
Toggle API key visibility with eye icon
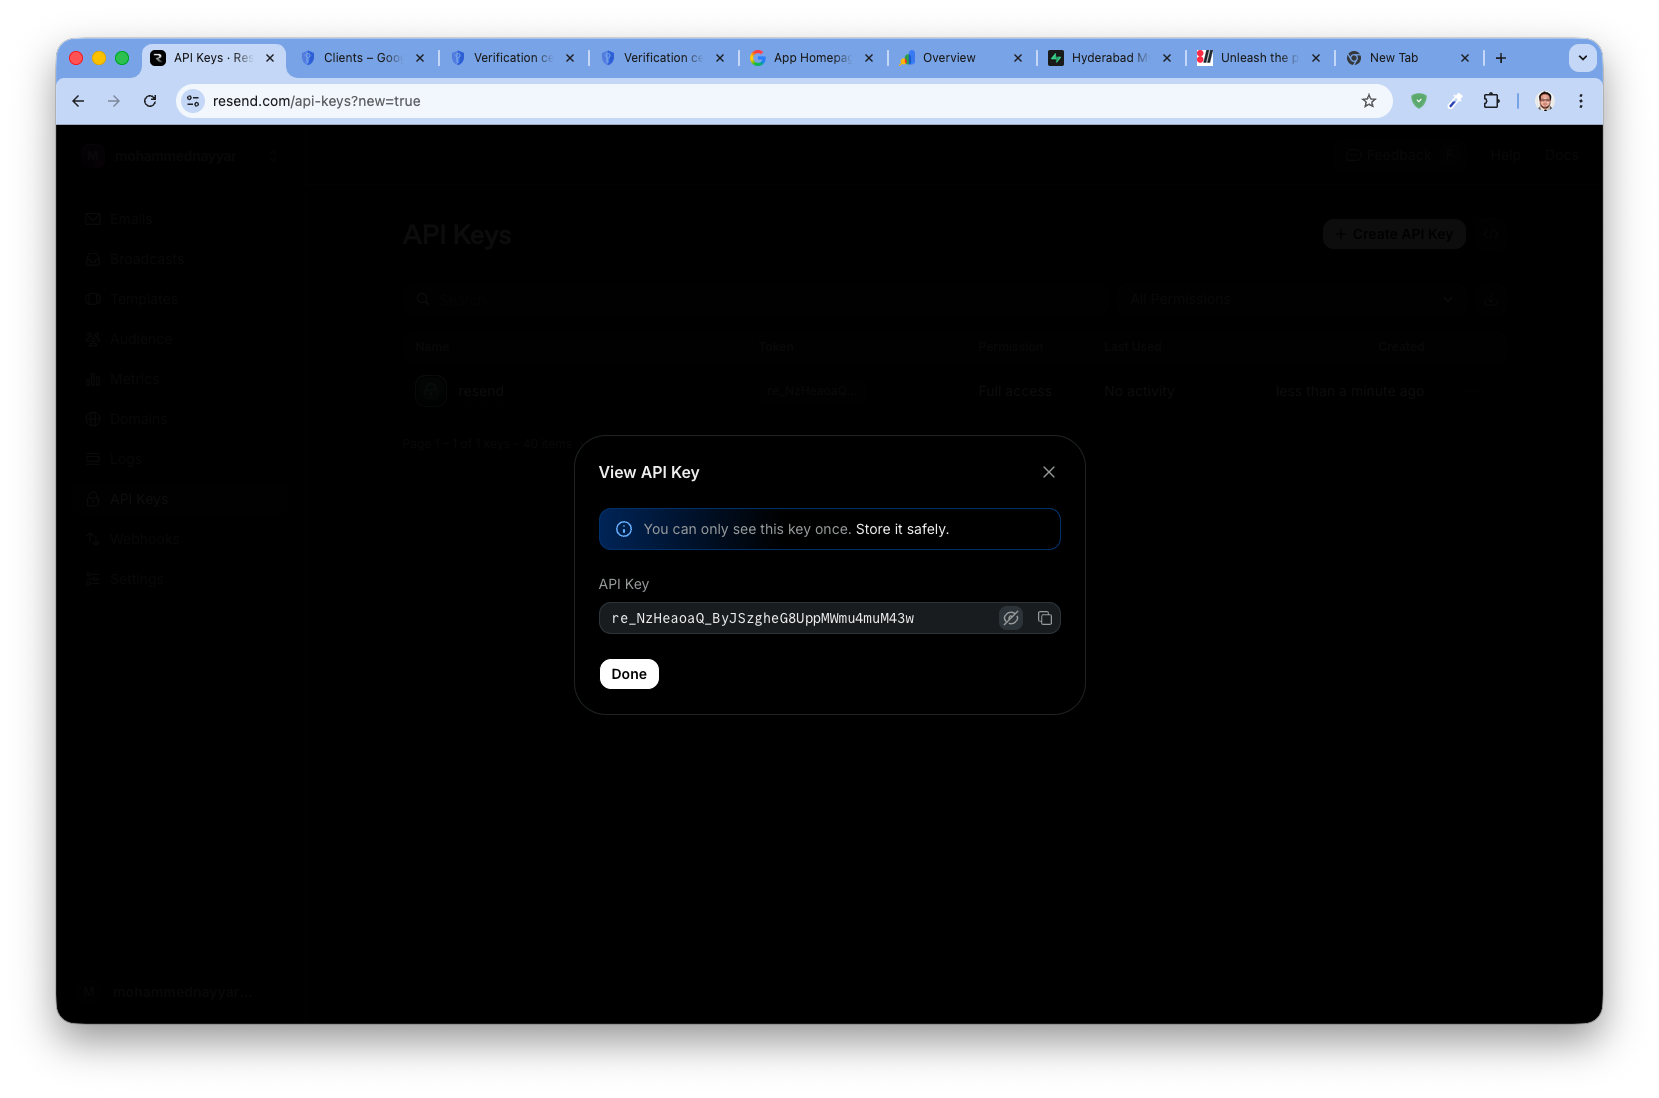[x=1011, y=618]
